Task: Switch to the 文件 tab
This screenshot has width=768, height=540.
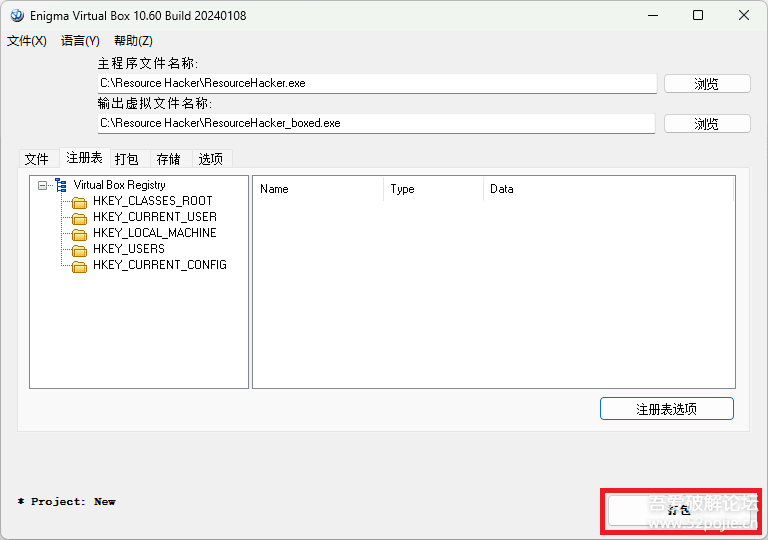Action: (37, 159)
